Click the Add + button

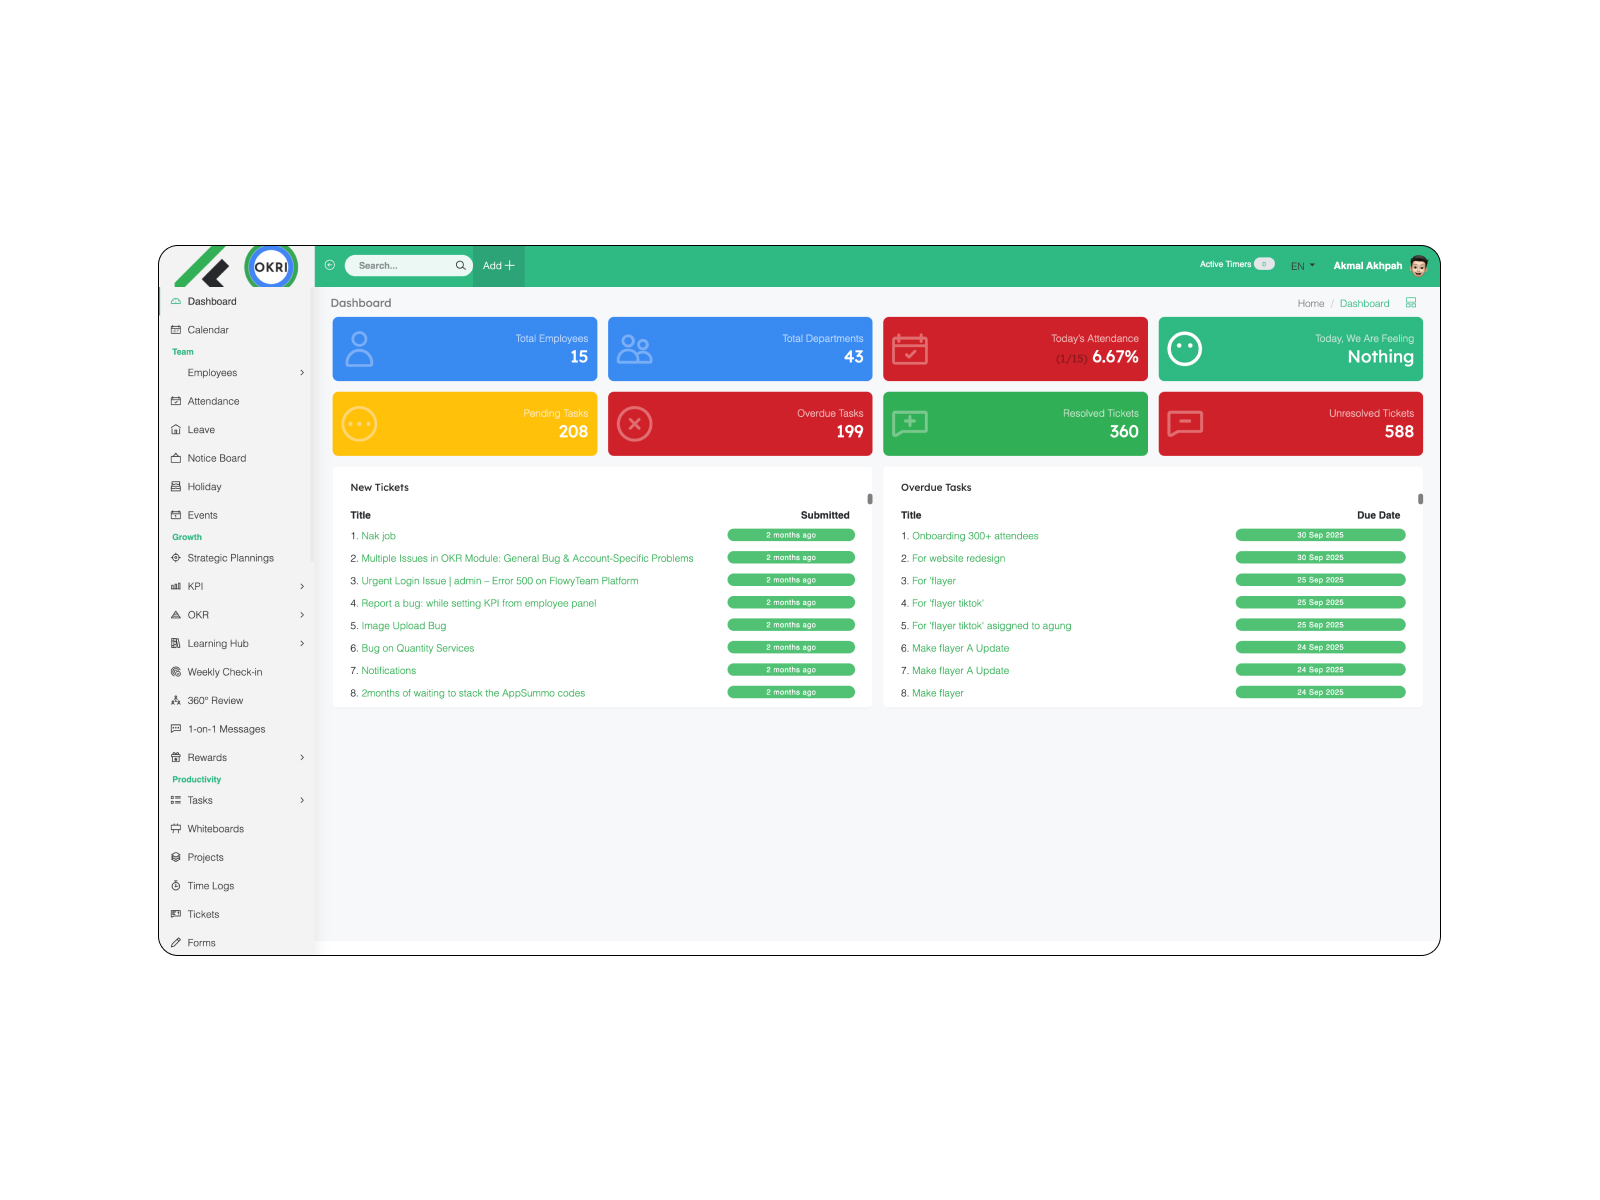coord(498,266)
